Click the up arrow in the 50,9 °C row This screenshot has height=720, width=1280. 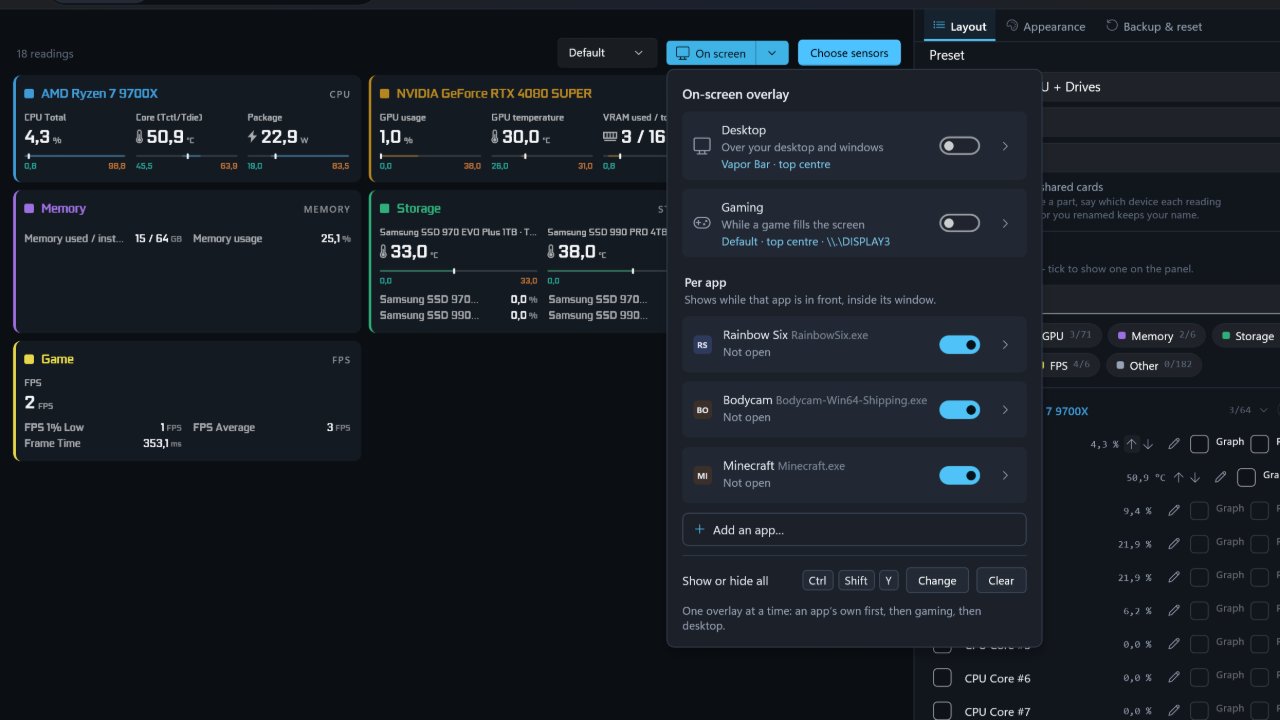(1178, 477)
